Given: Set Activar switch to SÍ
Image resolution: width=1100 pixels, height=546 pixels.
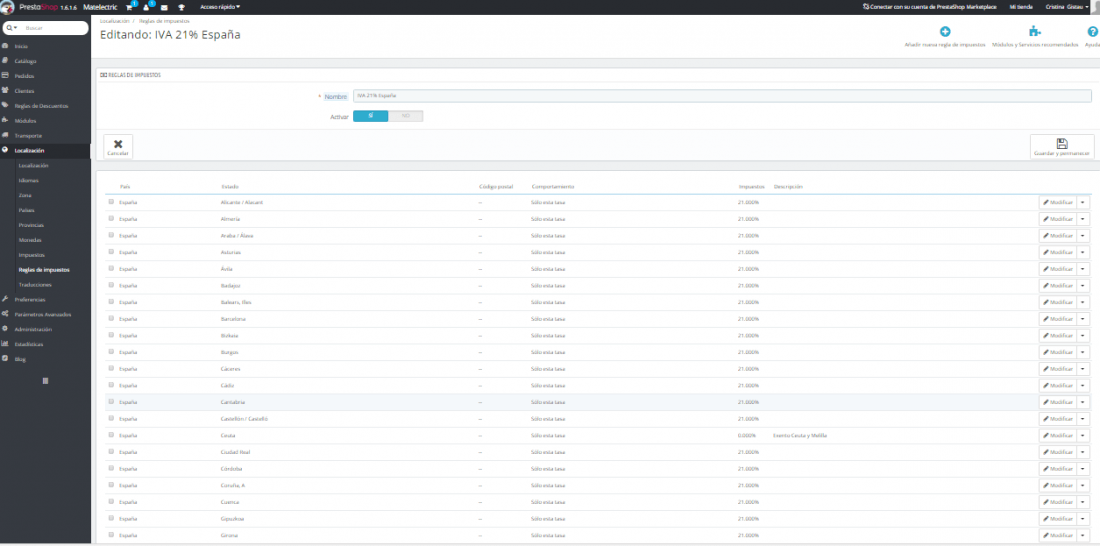Looking at the screenshot, I should click(370, 116).
